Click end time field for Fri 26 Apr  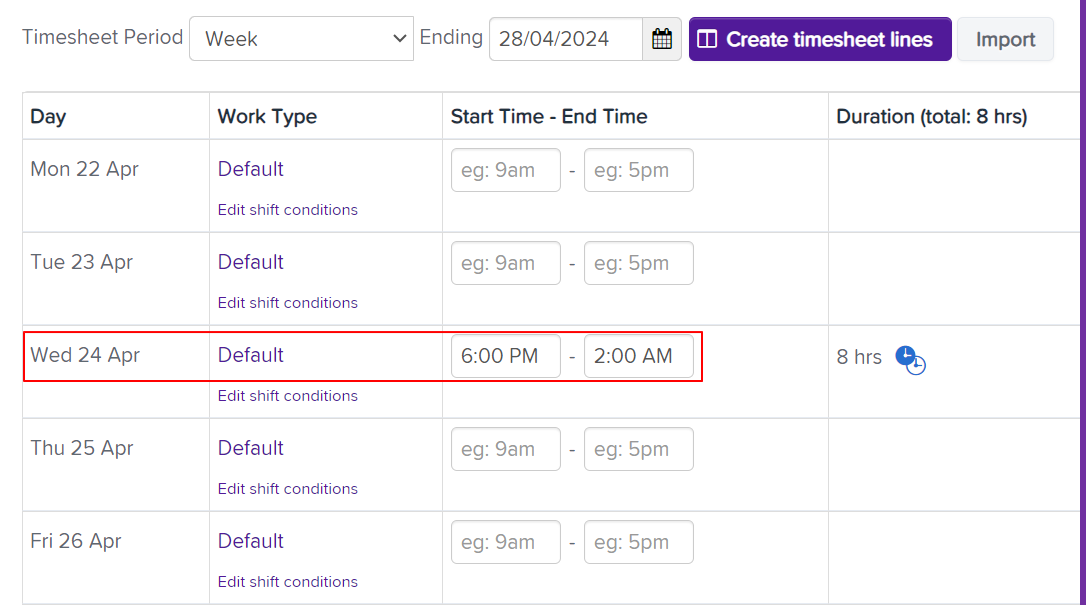tap(639, 542)
